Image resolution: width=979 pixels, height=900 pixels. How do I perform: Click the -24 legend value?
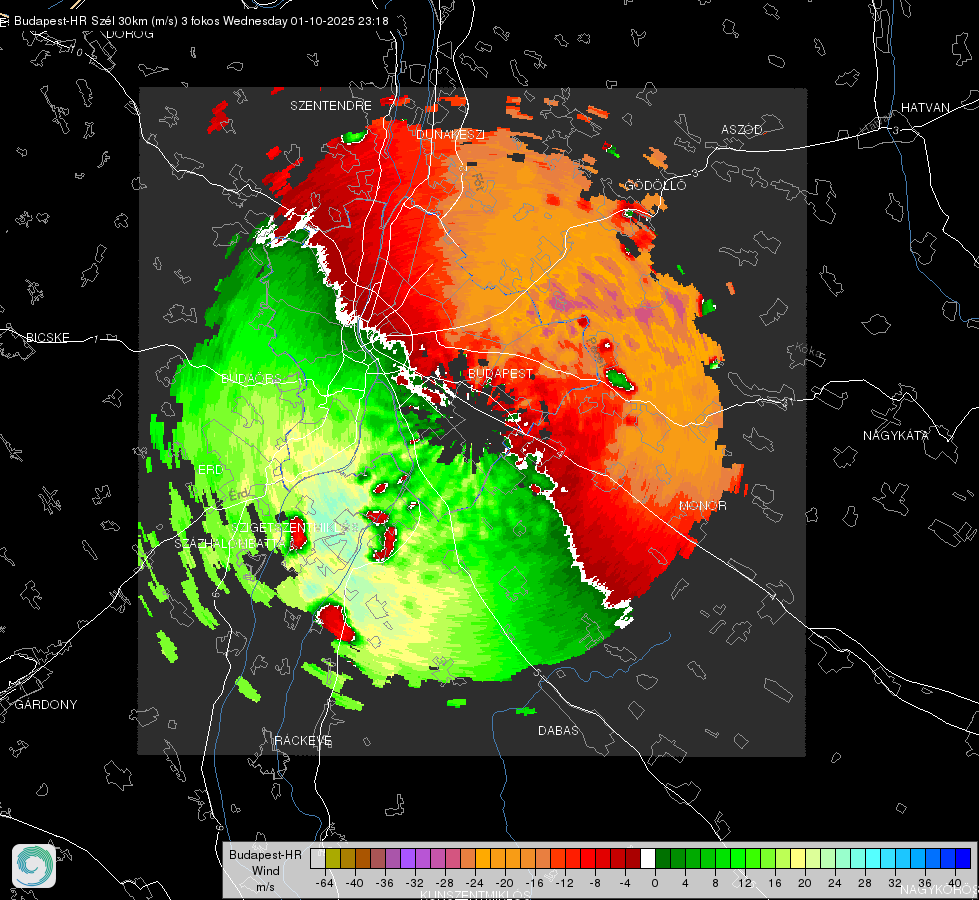click(x=475, y=883)
